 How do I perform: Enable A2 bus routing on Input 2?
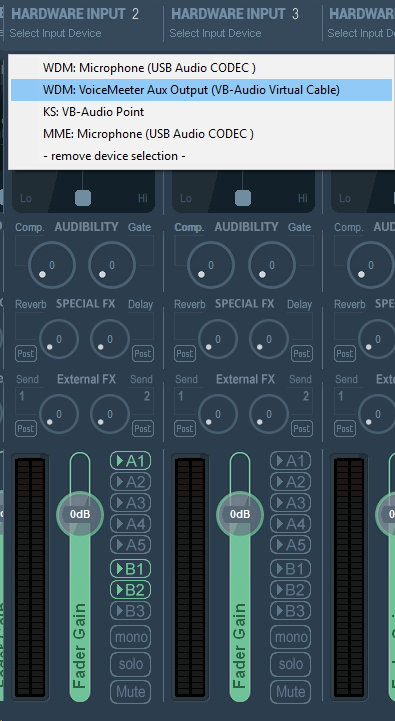(x=131, y=482)
